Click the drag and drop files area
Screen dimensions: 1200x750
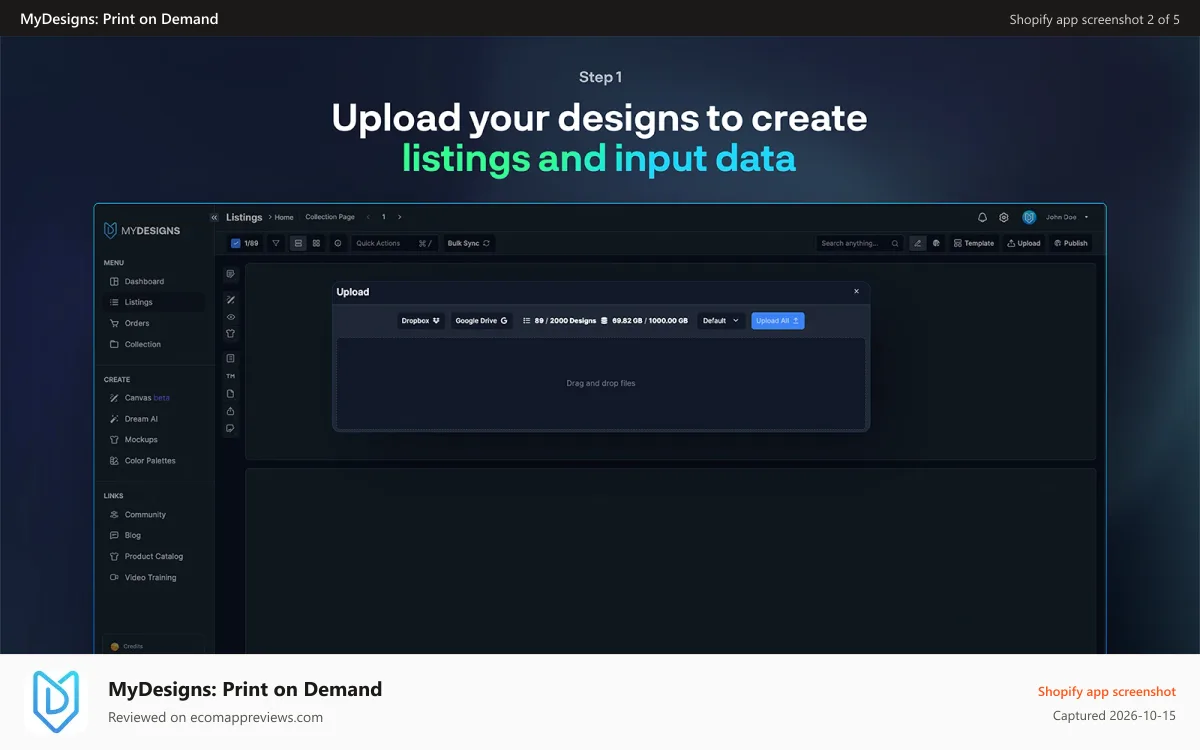(x=601, y=383)
